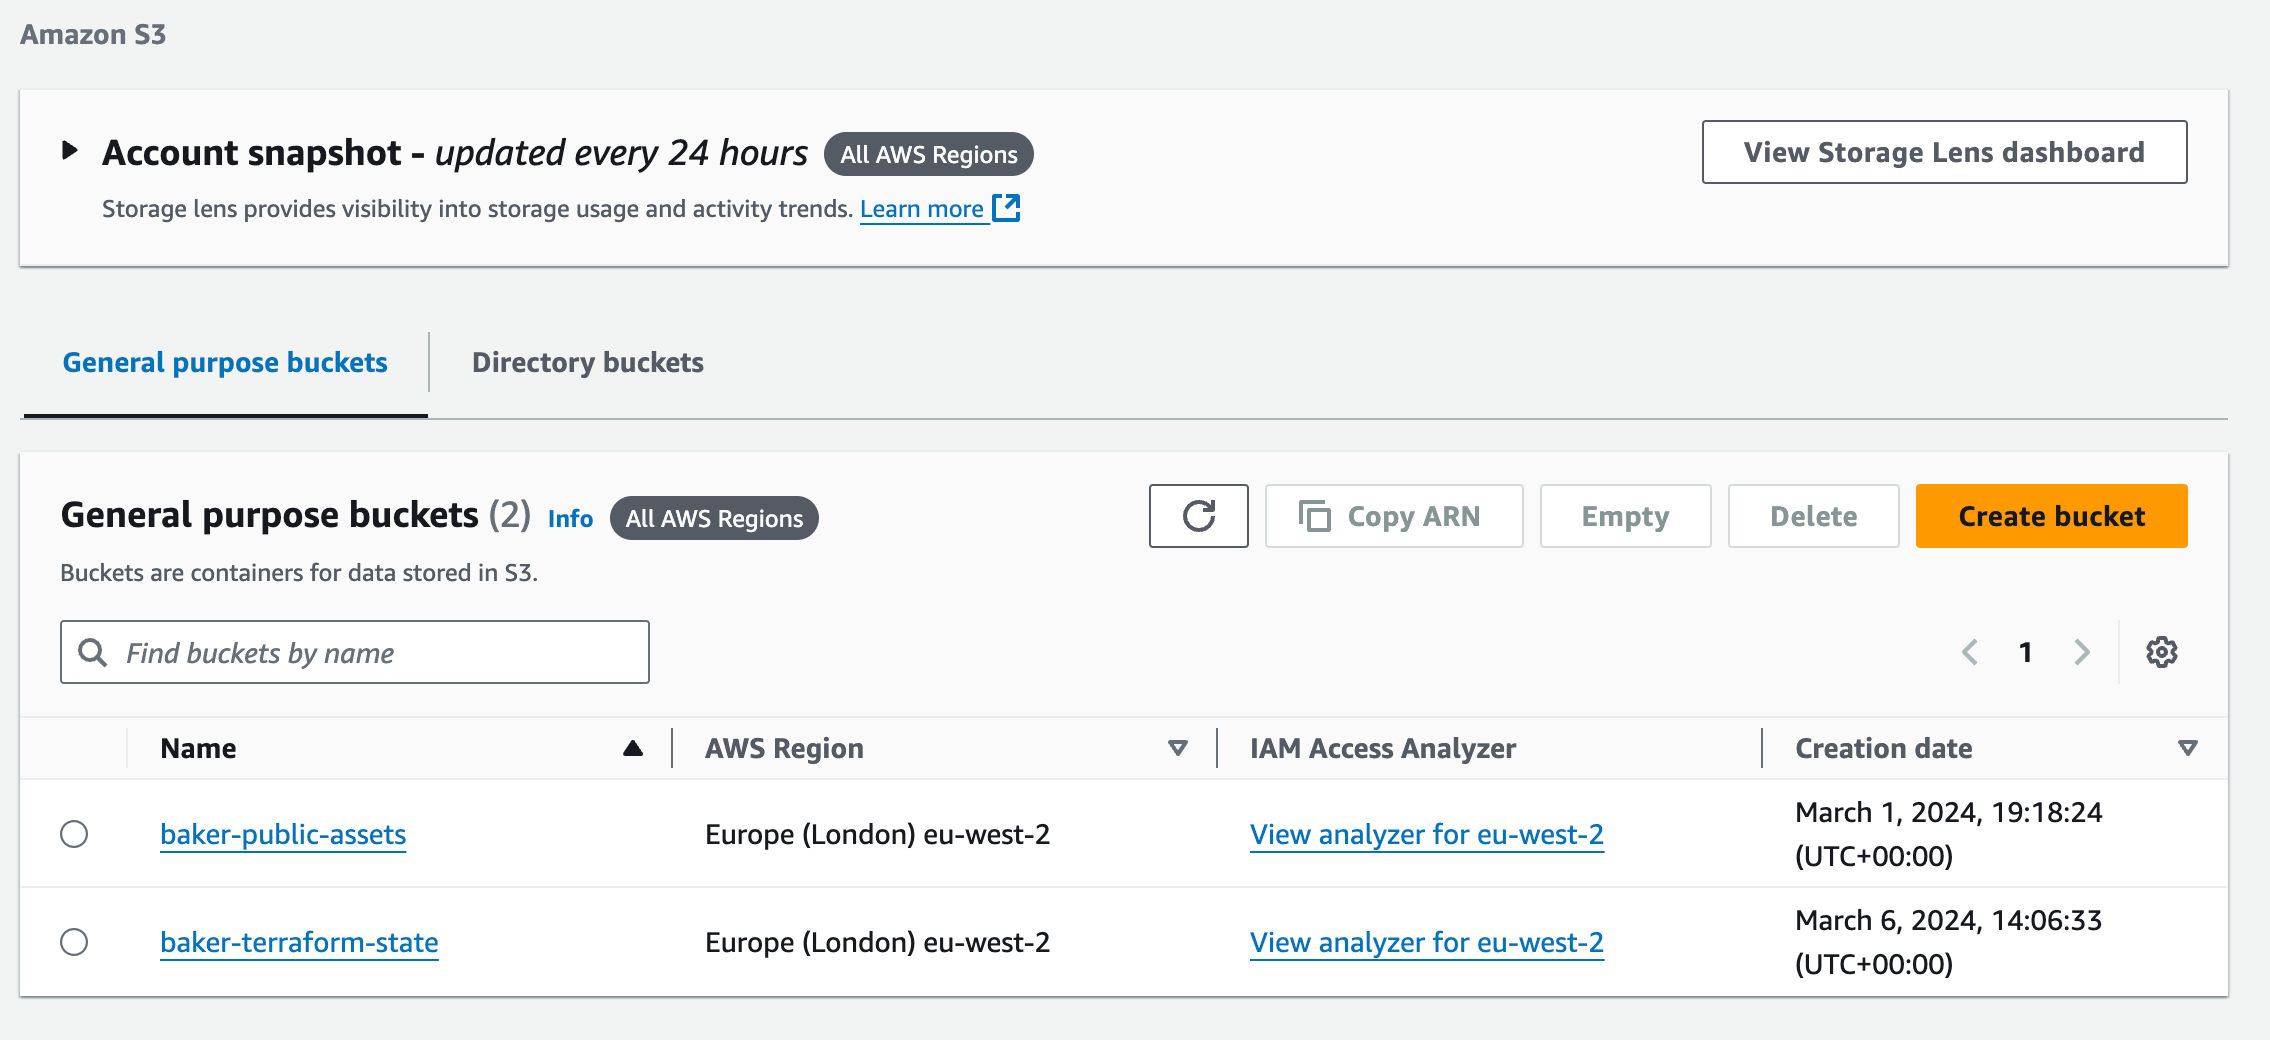The width and height of the screenshot is (2270, 1040).
Task: Click the refresh buckets icon button
Action: tap(1198, 516)
